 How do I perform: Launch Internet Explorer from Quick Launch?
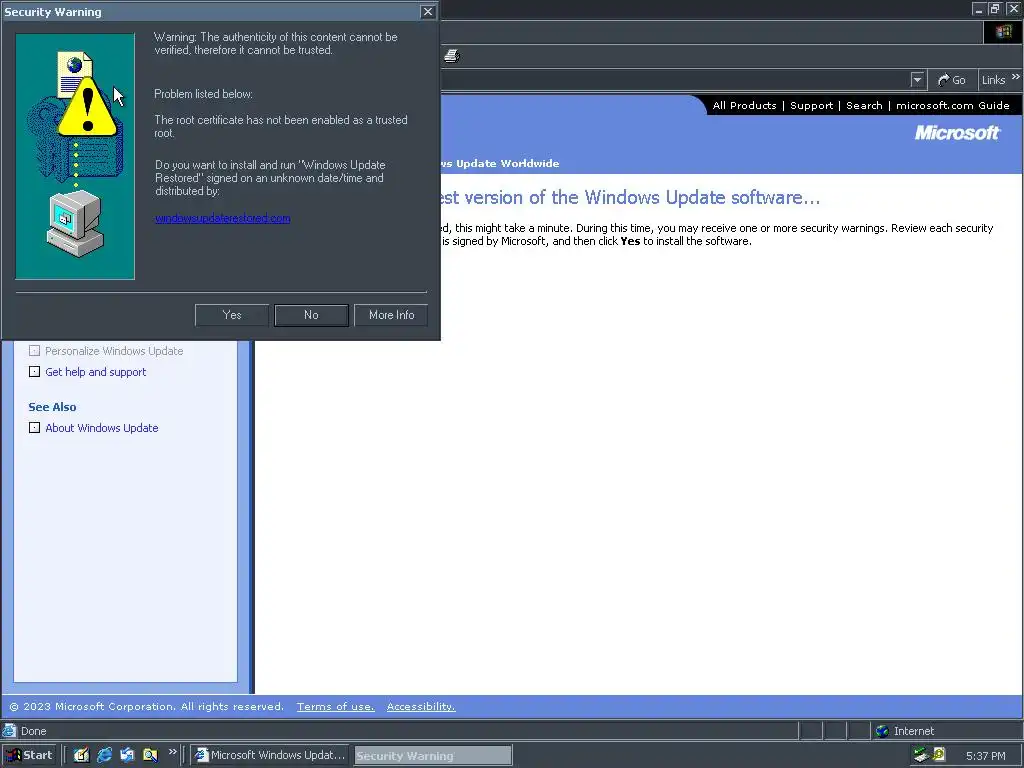click(104, 755)
